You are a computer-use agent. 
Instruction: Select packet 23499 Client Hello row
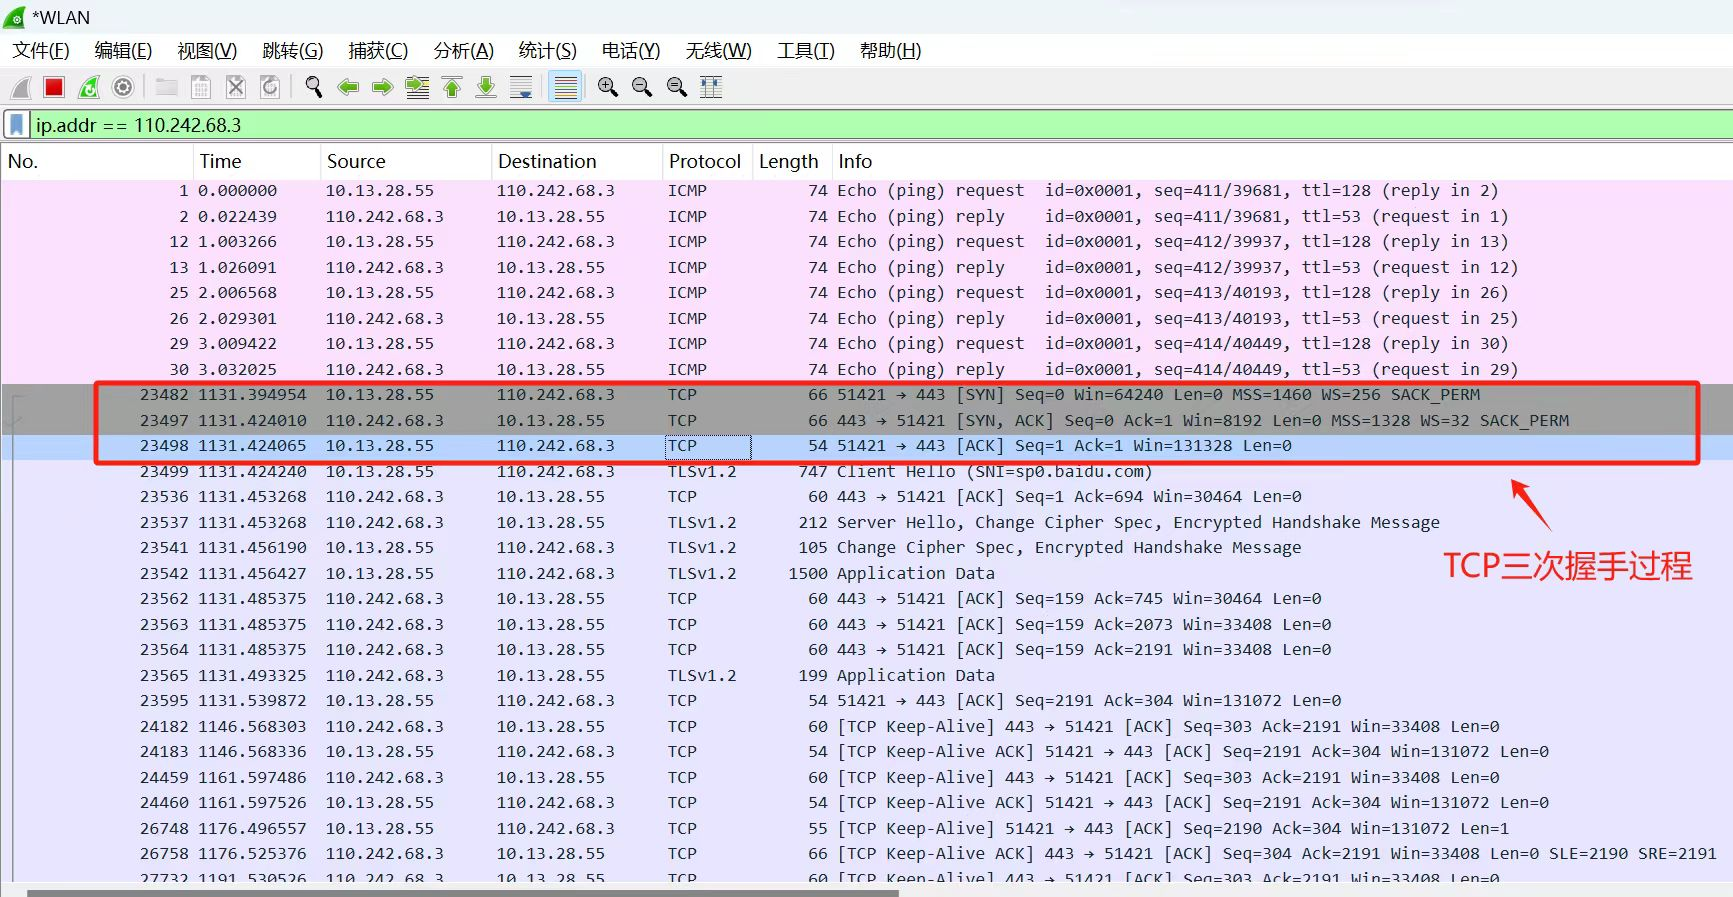coord(866,472)
